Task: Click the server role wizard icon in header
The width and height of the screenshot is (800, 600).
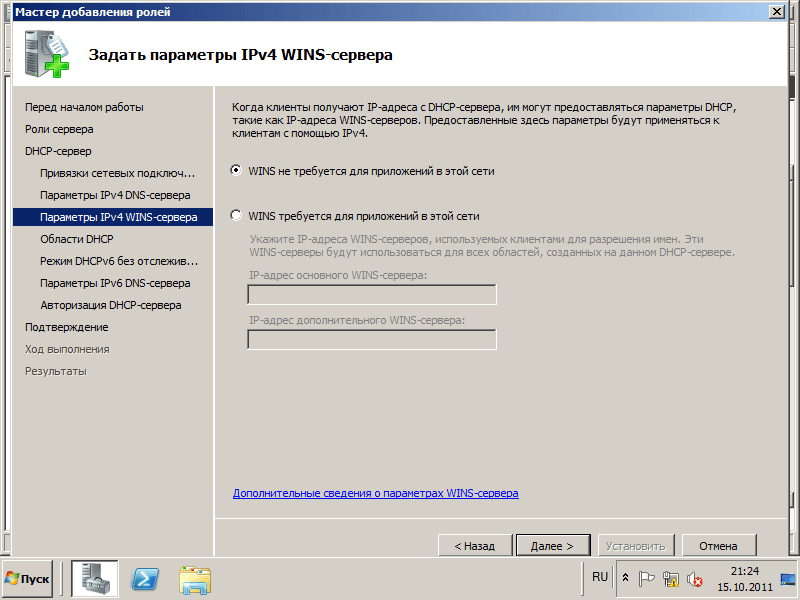Action: click(x=46, y=54)
